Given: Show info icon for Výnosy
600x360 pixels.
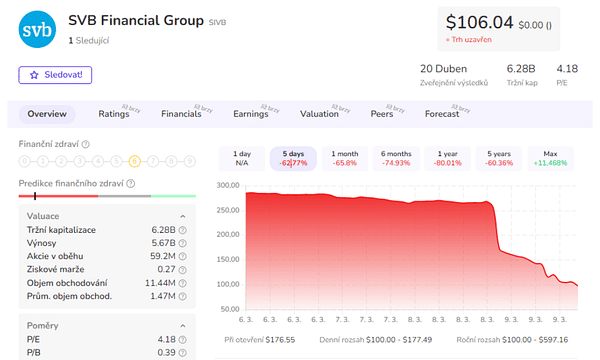Looking at the screenshot, I should tap(183, 243).
